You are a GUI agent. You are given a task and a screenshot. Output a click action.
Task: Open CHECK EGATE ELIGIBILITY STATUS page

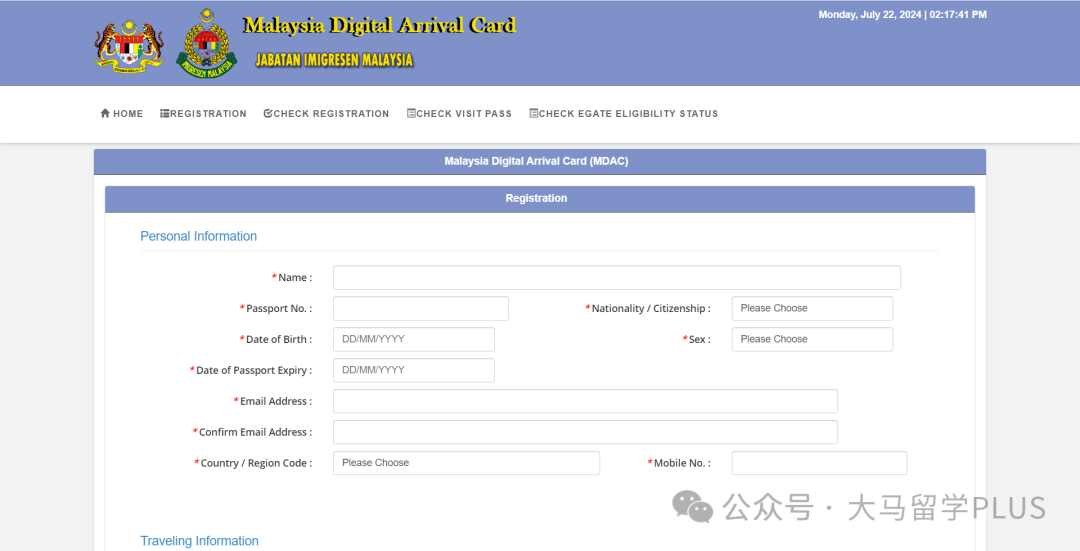click(x=623, y=114)
